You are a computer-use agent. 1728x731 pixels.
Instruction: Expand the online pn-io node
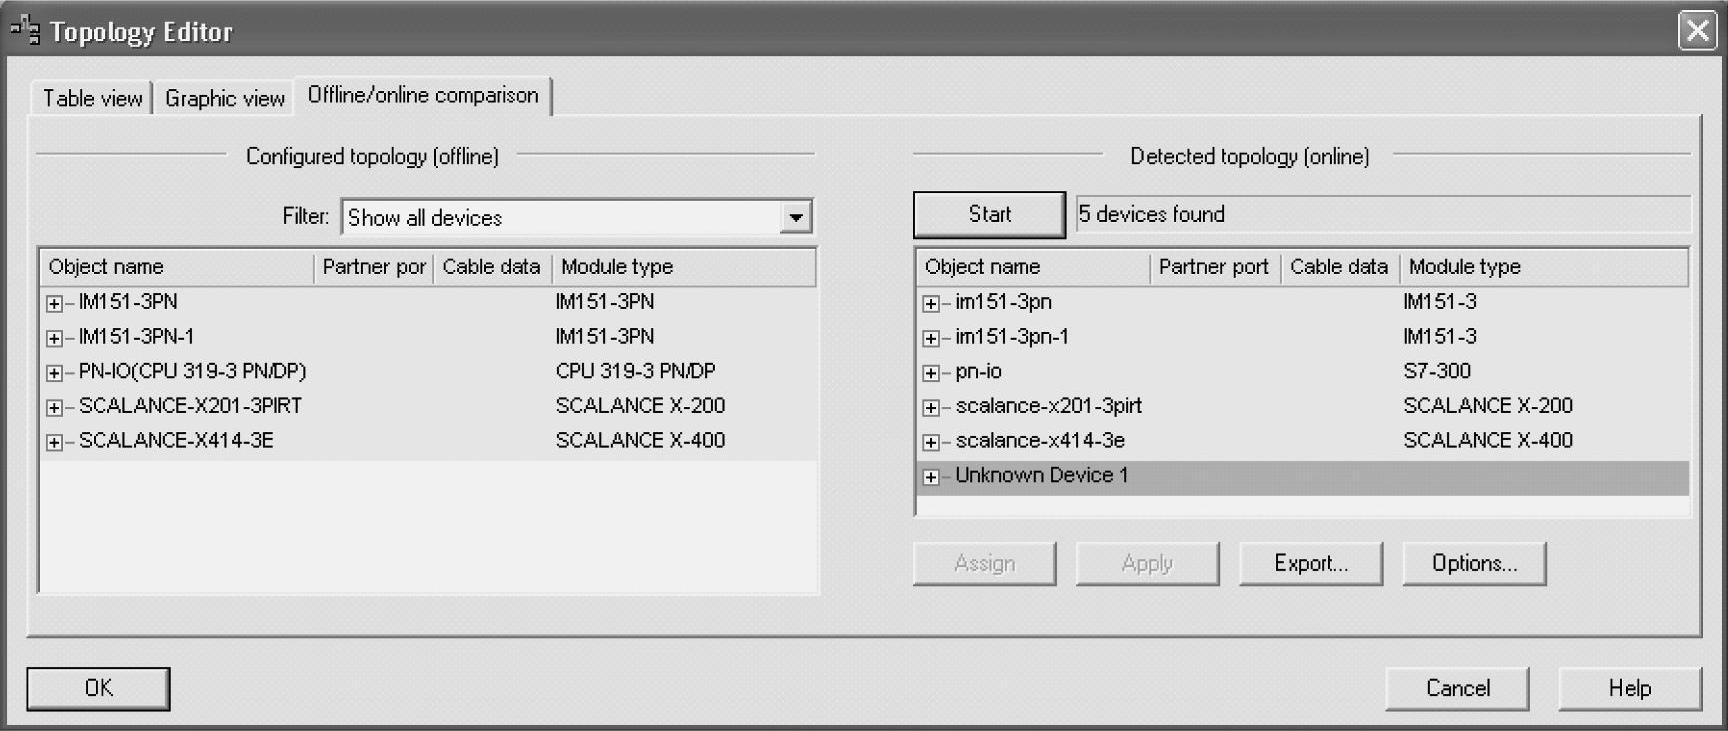931,373
